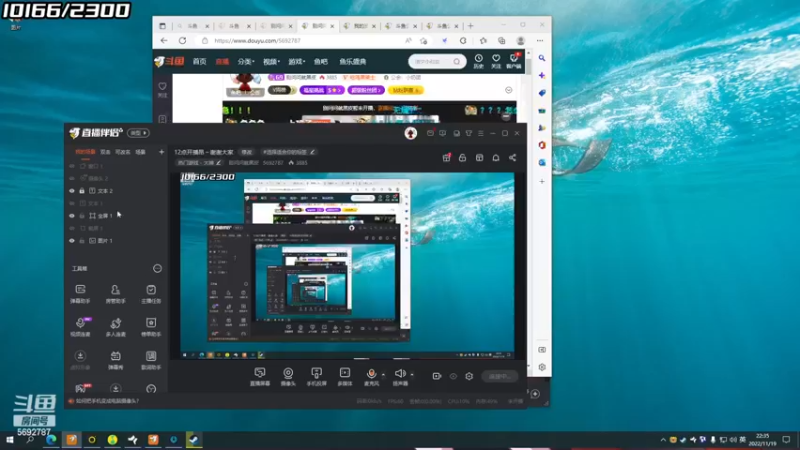The image size is (800, 450).
Task: Open the 房管助手 room manager tool
Action: click(115, 294)
